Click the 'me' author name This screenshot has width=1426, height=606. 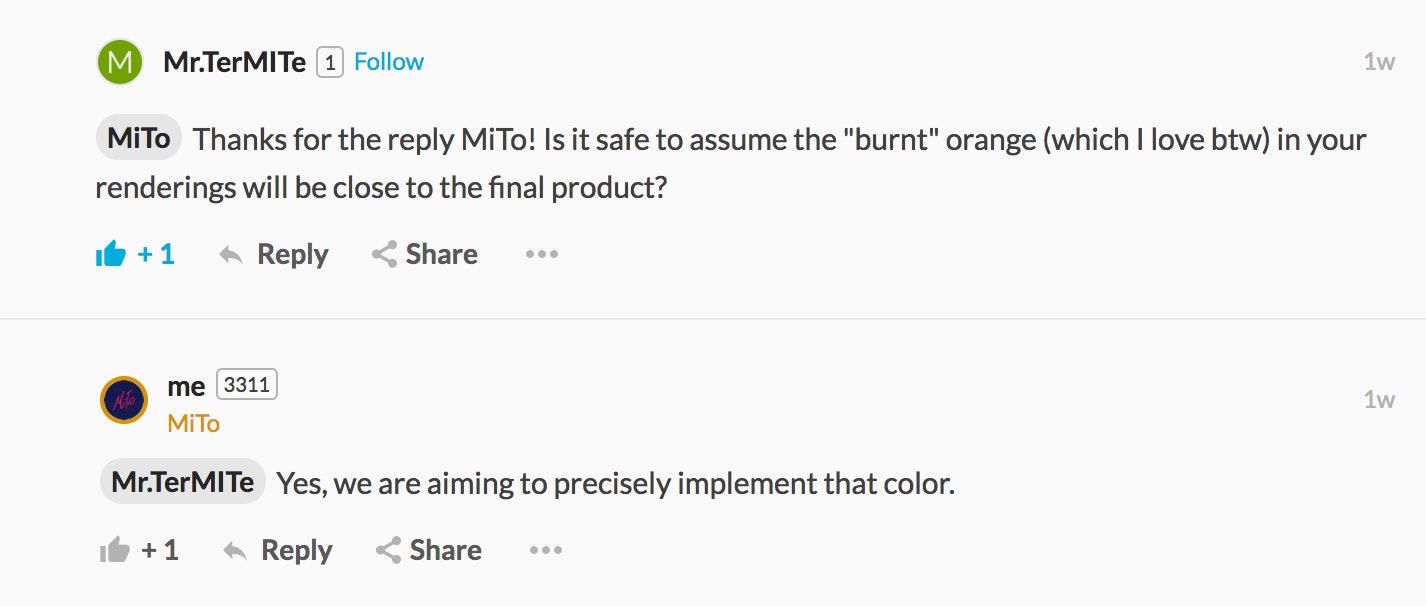pos(186,387)
